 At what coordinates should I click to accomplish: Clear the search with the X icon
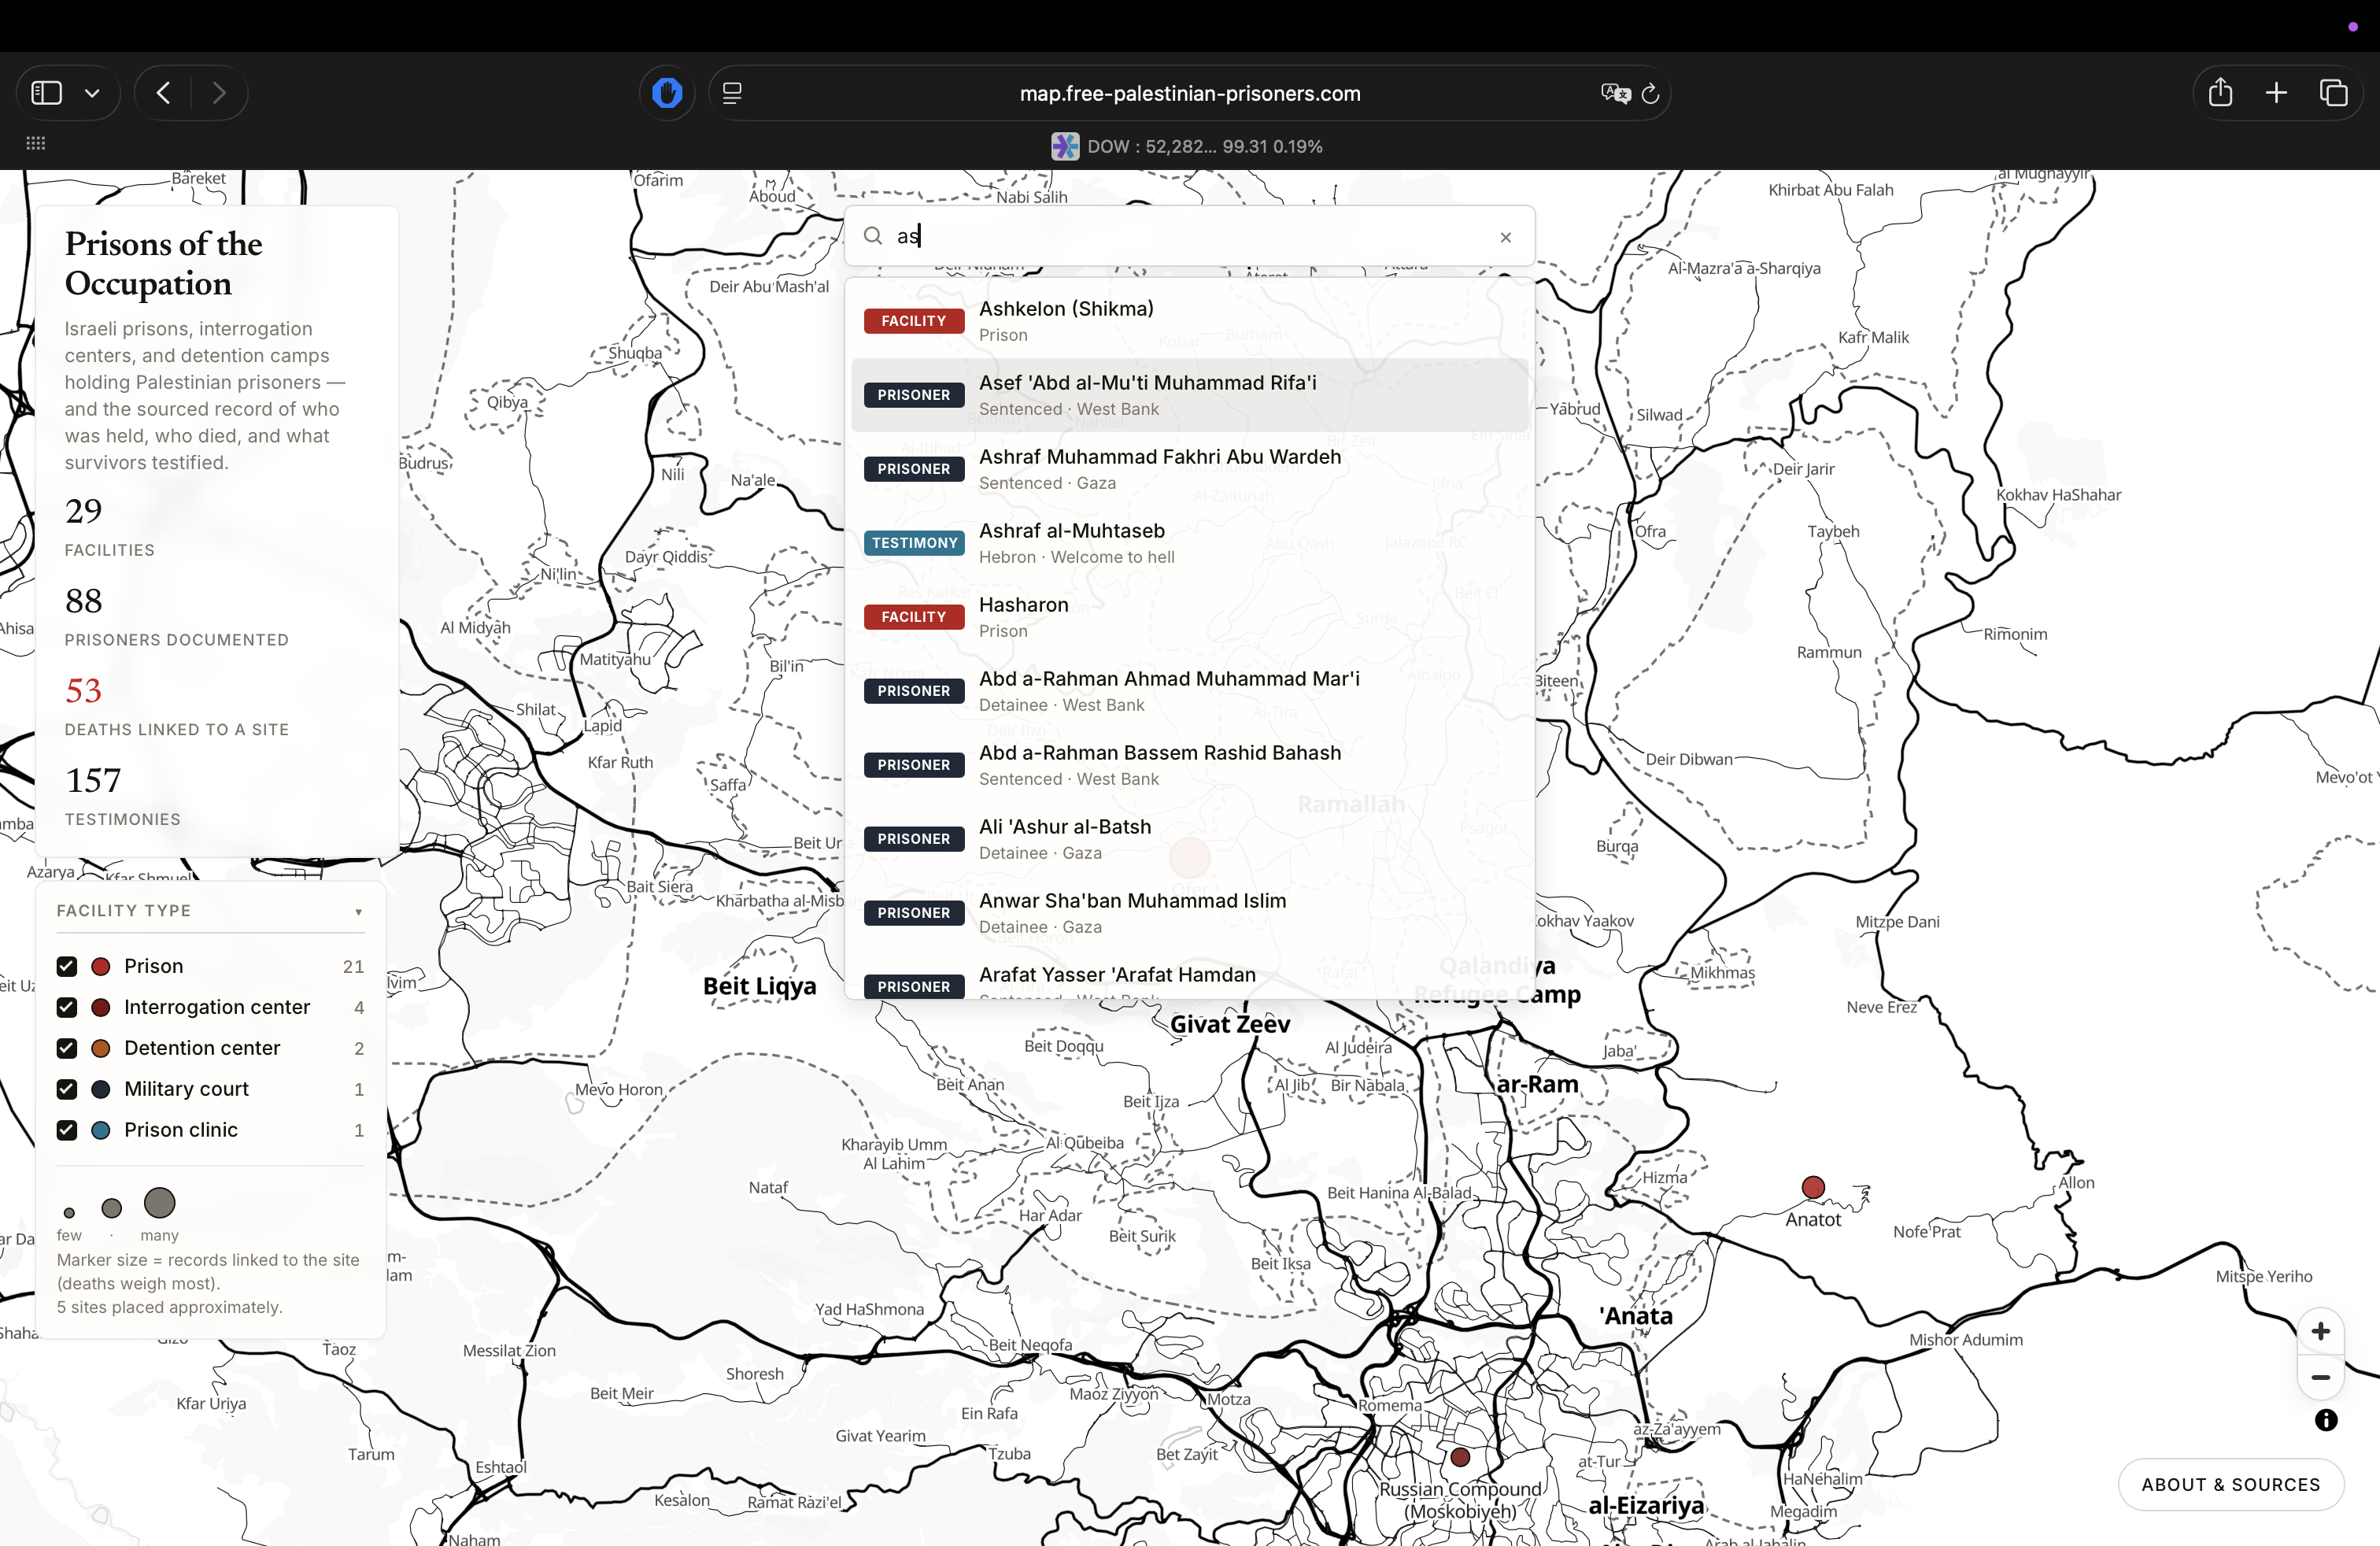[x=1506, y=237]
